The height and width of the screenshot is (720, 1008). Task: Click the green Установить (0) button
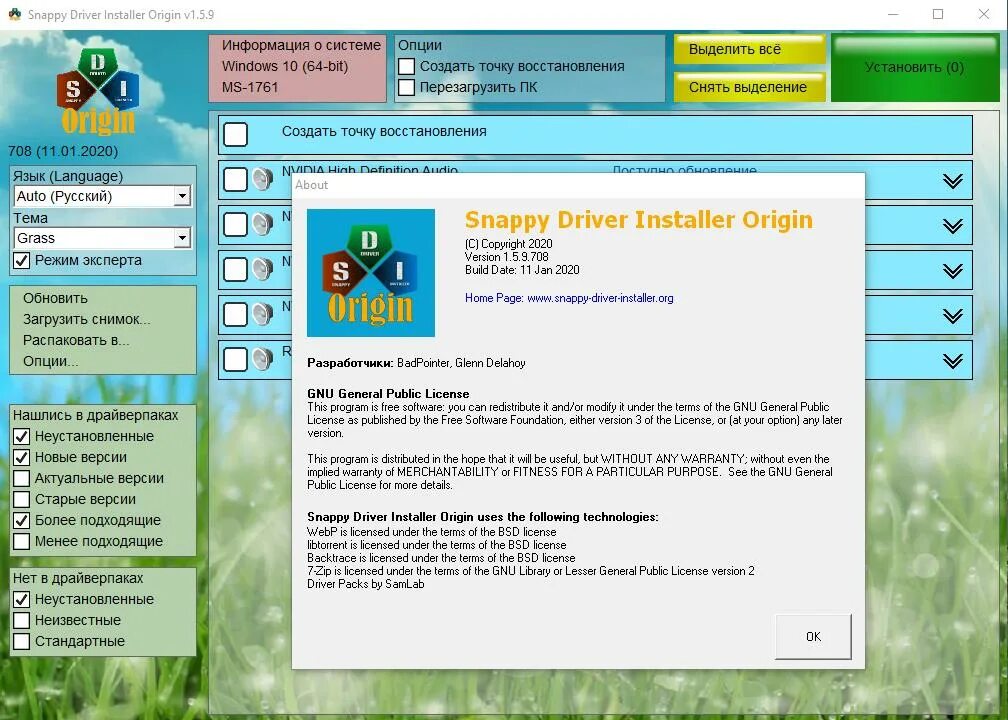click(x=915, y=68)
